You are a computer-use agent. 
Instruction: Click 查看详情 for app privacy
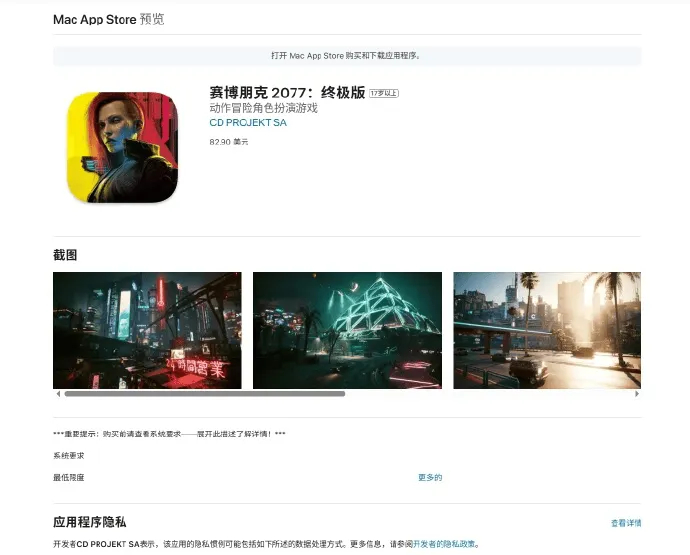(626, 523)
